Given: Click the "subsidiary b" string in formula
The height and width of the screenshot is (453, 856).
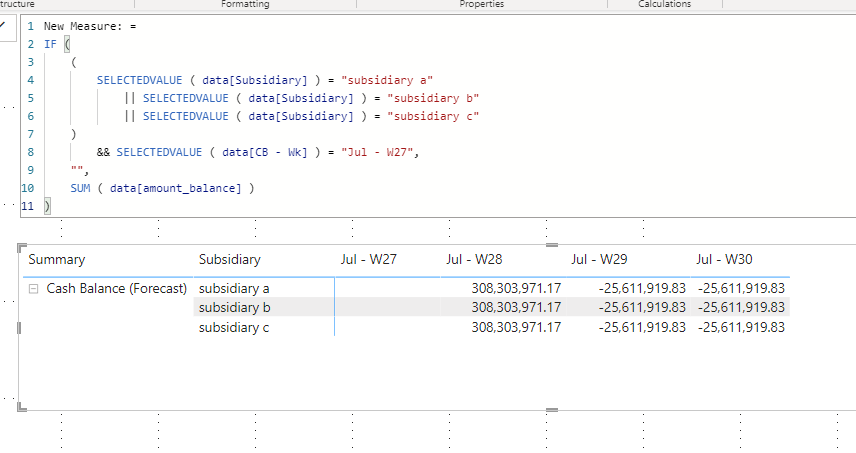Looking at the screenshot, I should (433, 98).
